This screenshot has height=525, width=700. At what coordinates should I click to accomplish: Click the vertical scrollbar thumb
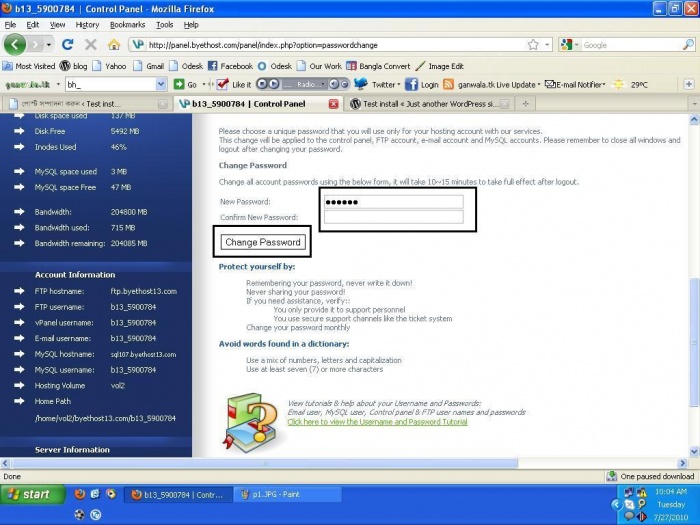click(694, 342)
